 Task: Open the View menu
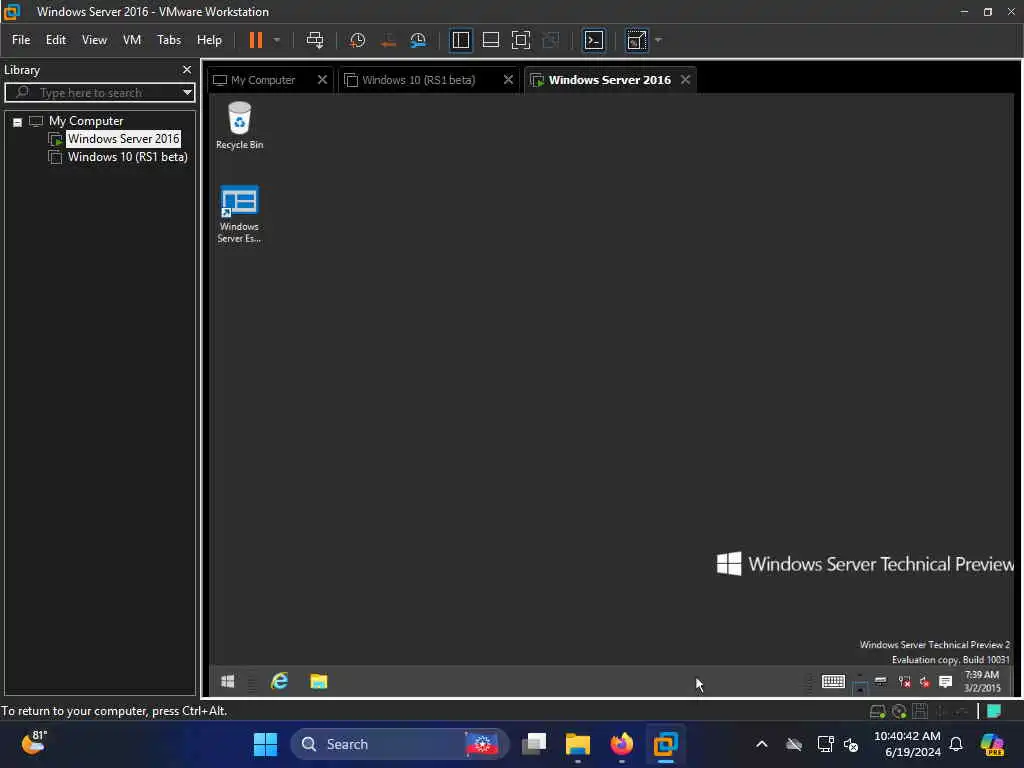click(x=94, y=40)
